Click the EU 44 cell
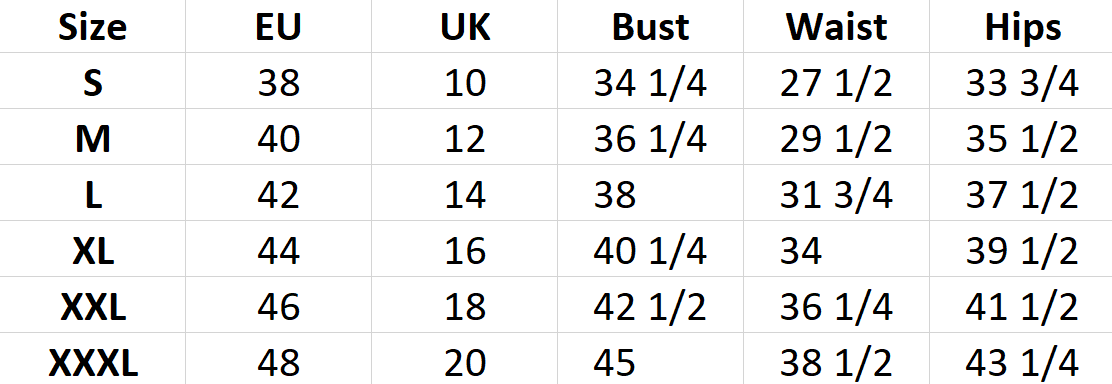Screen dimensions: 1112x384 point(278,249)
